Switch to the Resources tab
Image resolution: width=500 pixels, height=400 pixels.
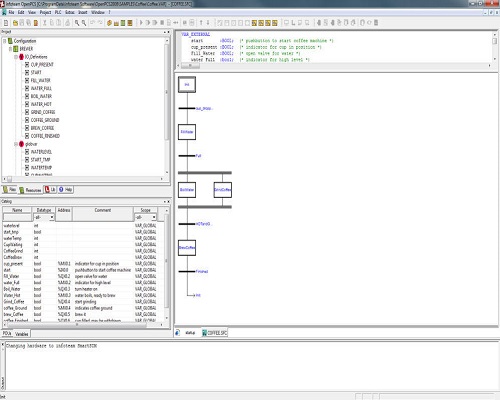(x=30, y=190)
